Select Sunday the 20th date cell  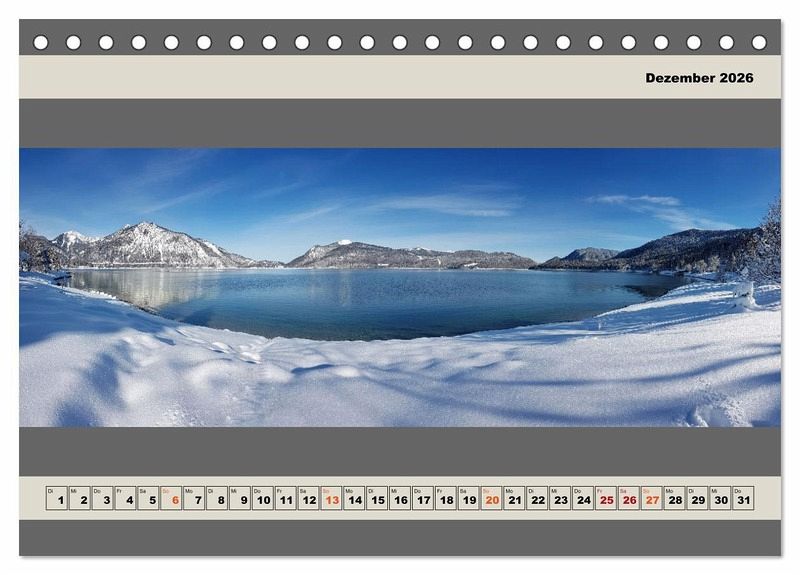coord(491,498)
